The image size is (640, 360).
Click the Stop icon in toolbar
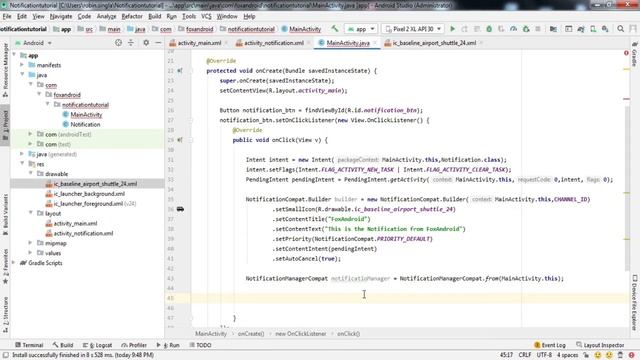[538, 29]
